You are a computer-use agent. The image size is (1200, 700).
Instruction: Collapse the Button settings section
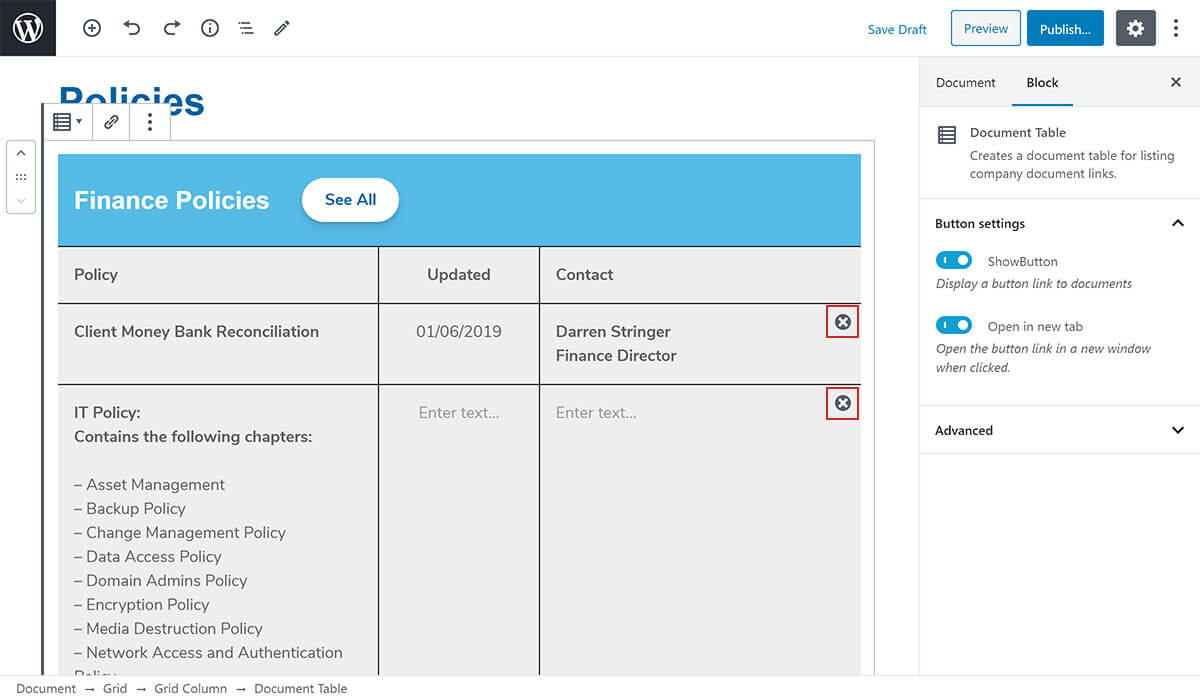(x=1177, y=223)
